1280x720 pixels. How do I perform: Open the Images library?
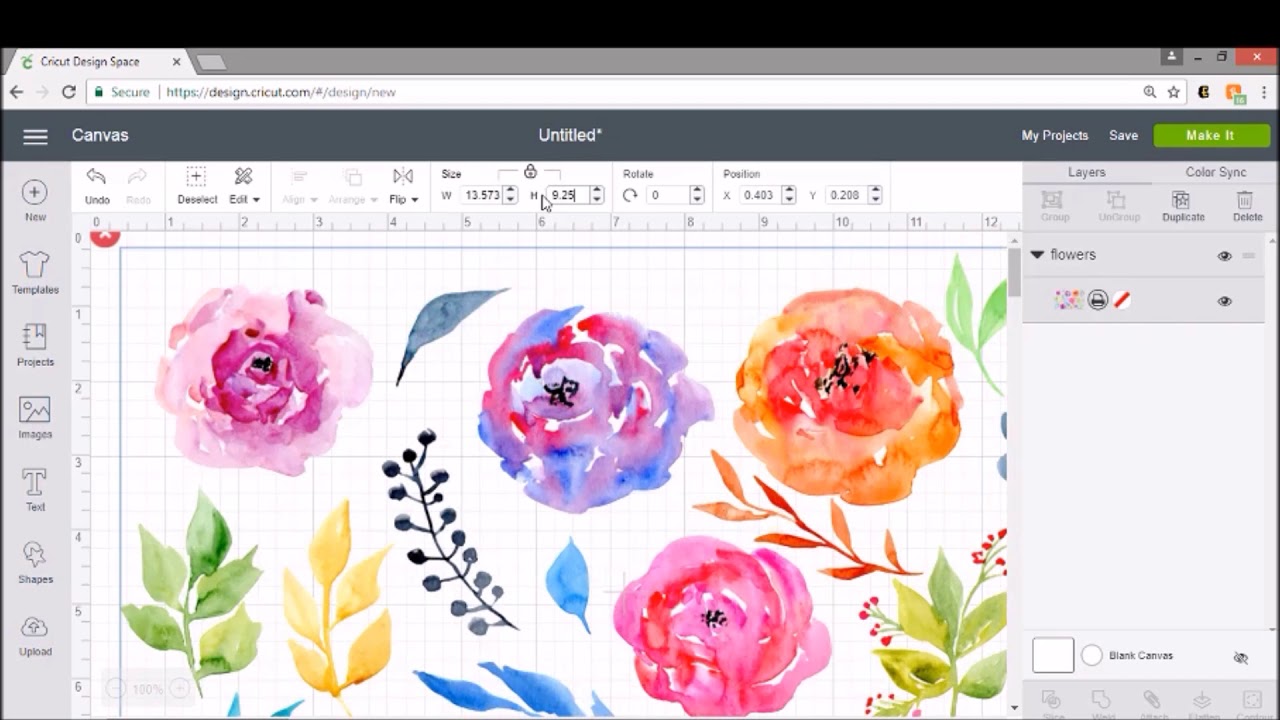tap(35, 418)
